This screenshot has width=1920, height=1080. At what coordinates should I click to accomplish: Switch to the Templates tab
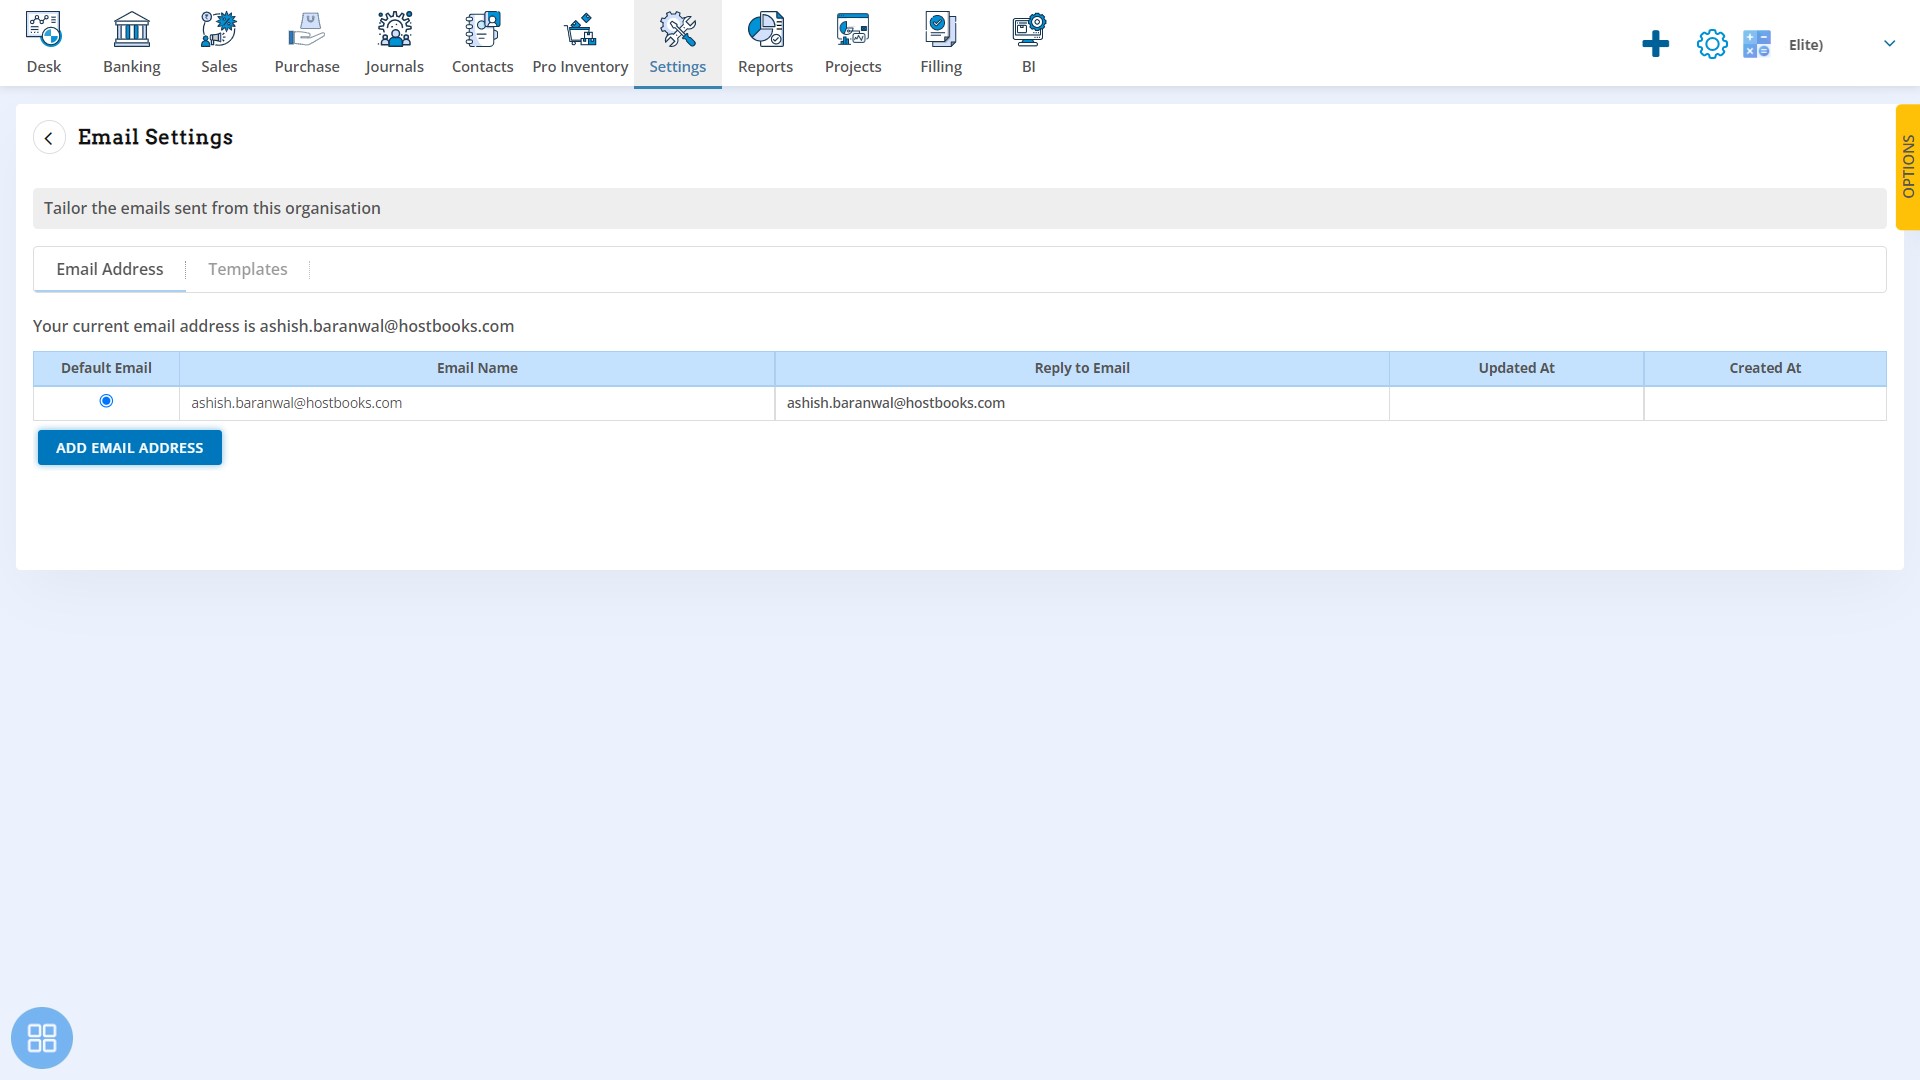(x=248, y=268)
